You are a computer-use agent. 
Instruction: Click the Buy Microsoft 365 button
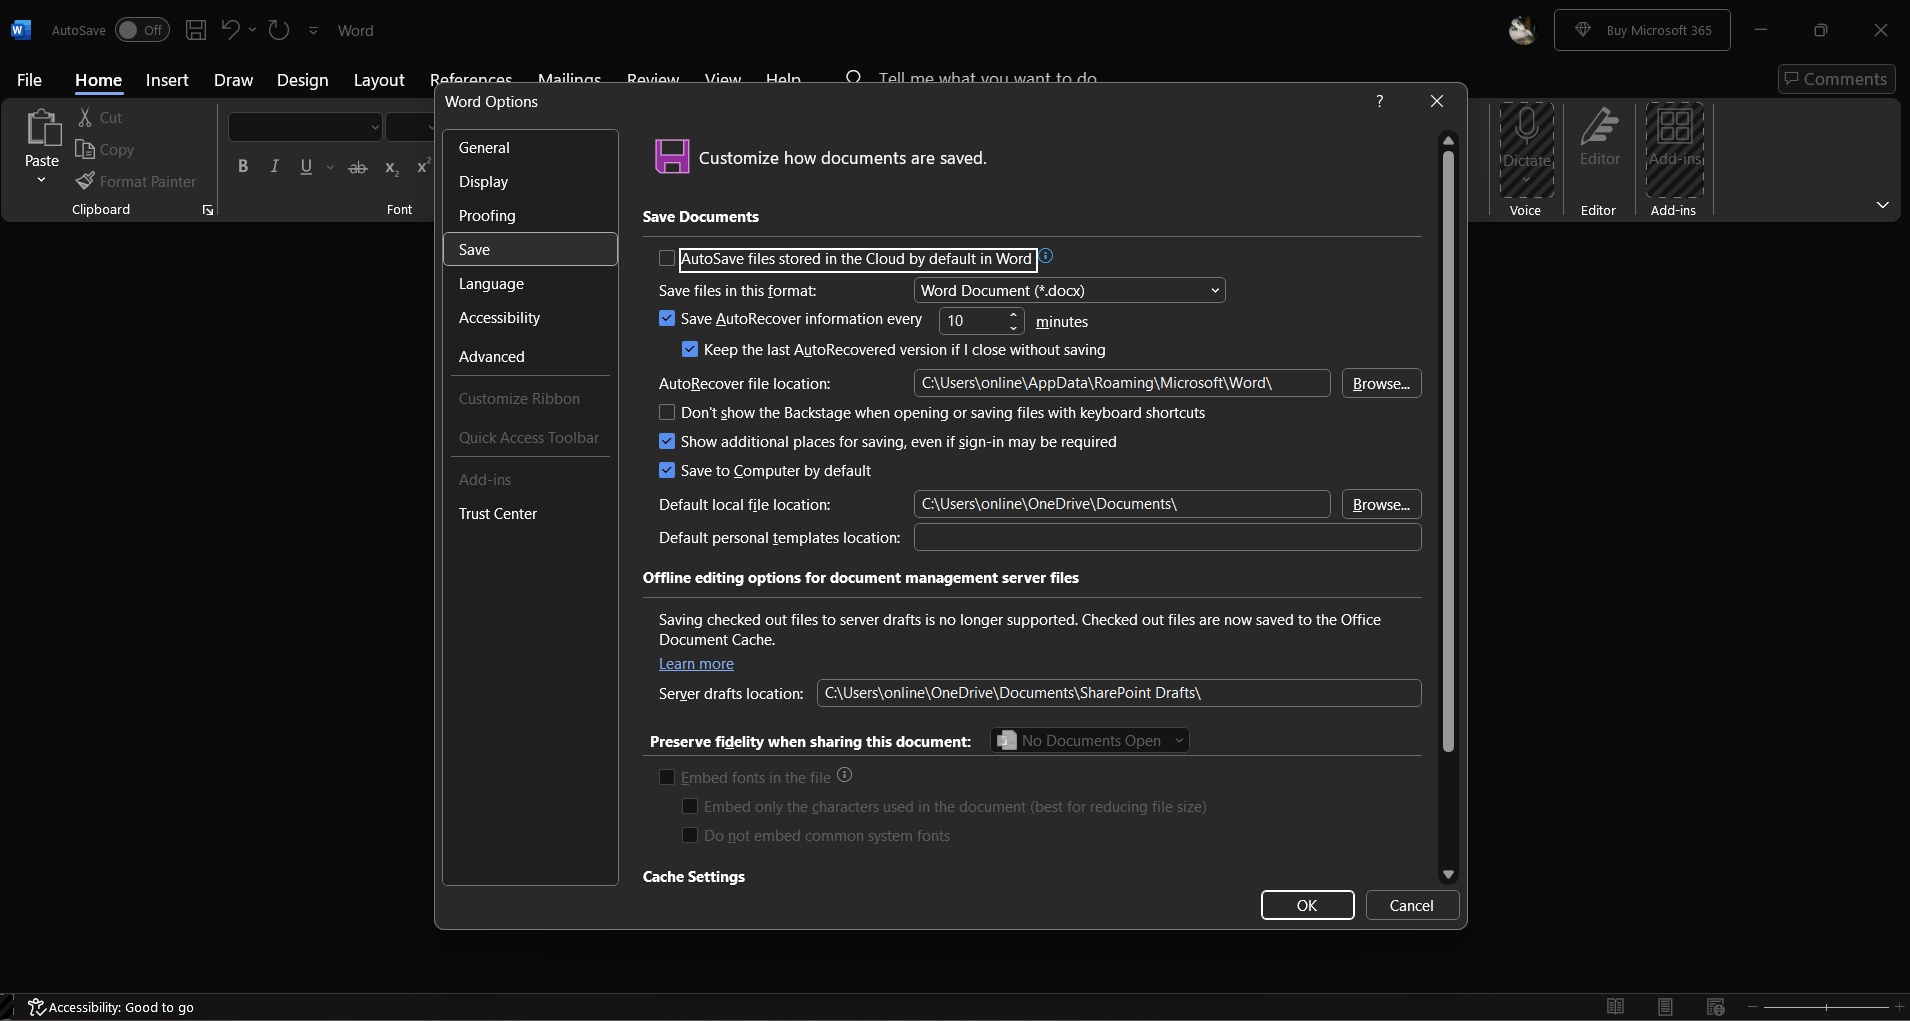coord(1642,30)
